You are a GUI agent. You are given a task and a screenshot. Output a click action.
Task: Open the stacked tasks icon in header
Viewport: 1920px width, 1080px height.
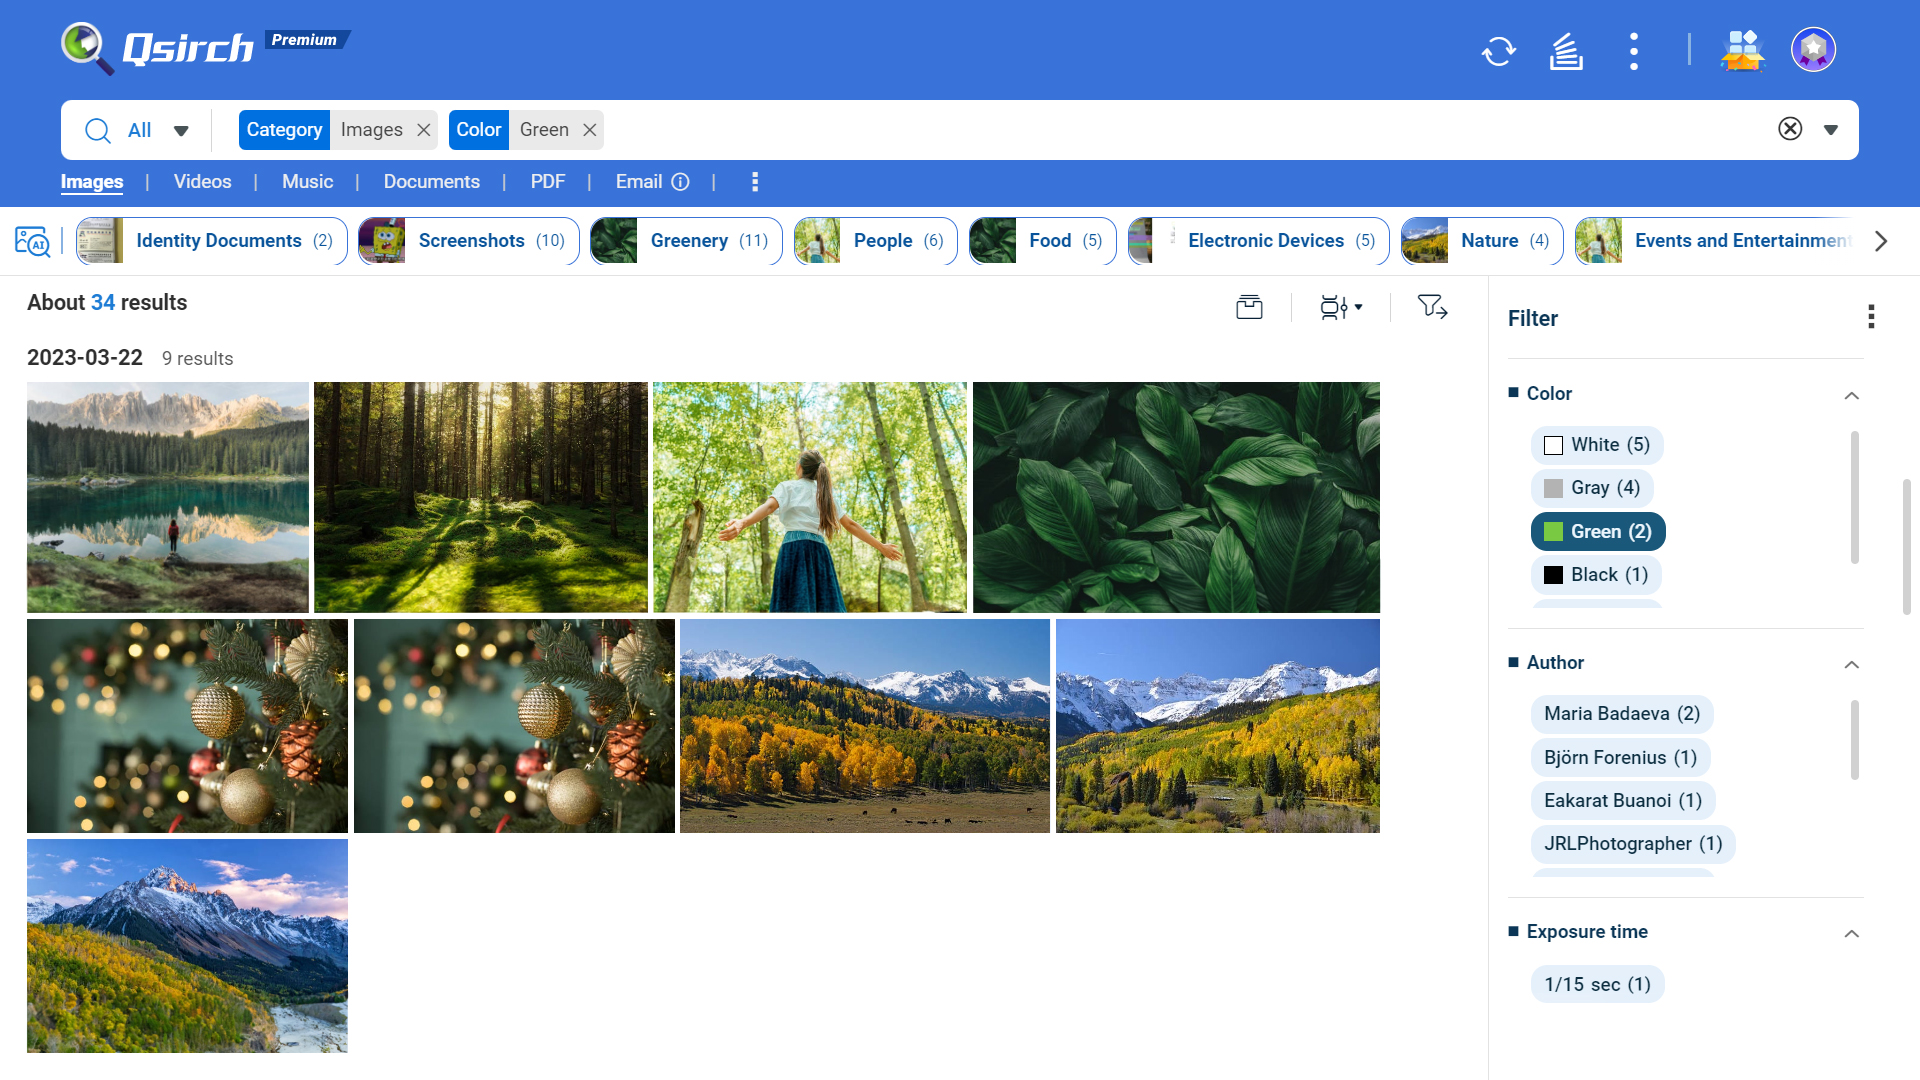tap(1566, 51)
